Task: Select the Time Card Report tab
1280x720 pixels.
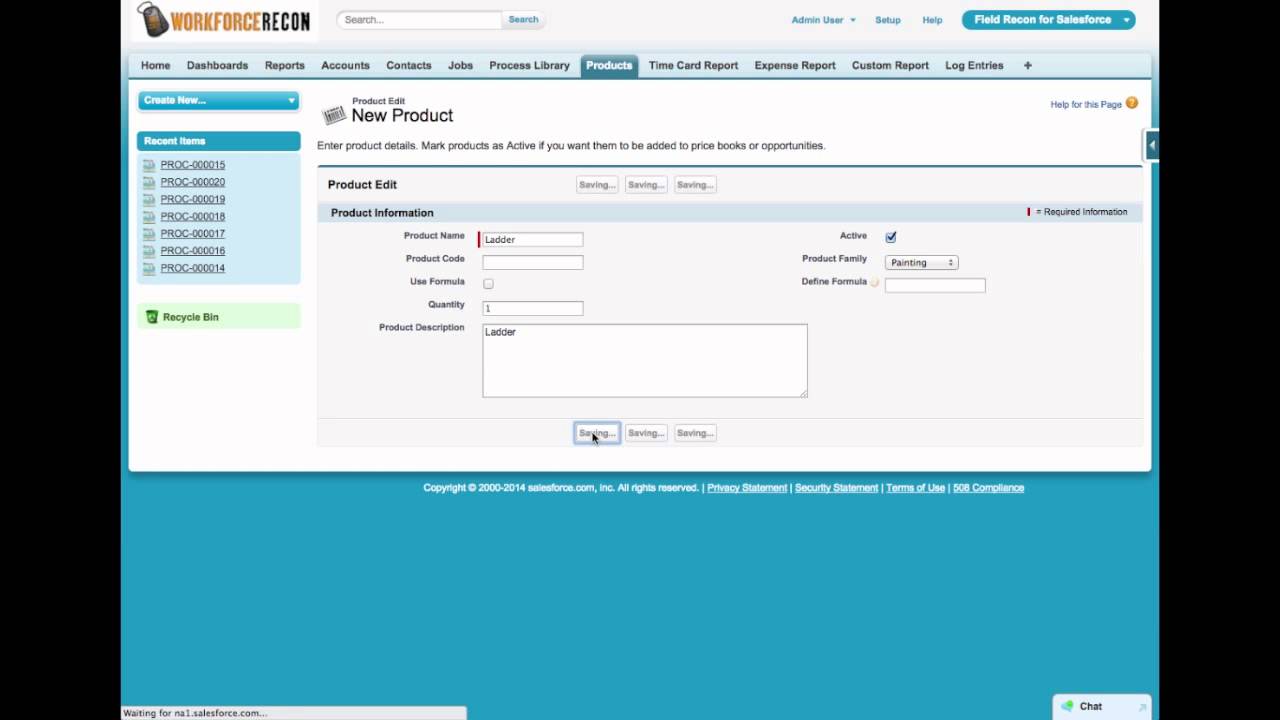Action: point(693,65)
